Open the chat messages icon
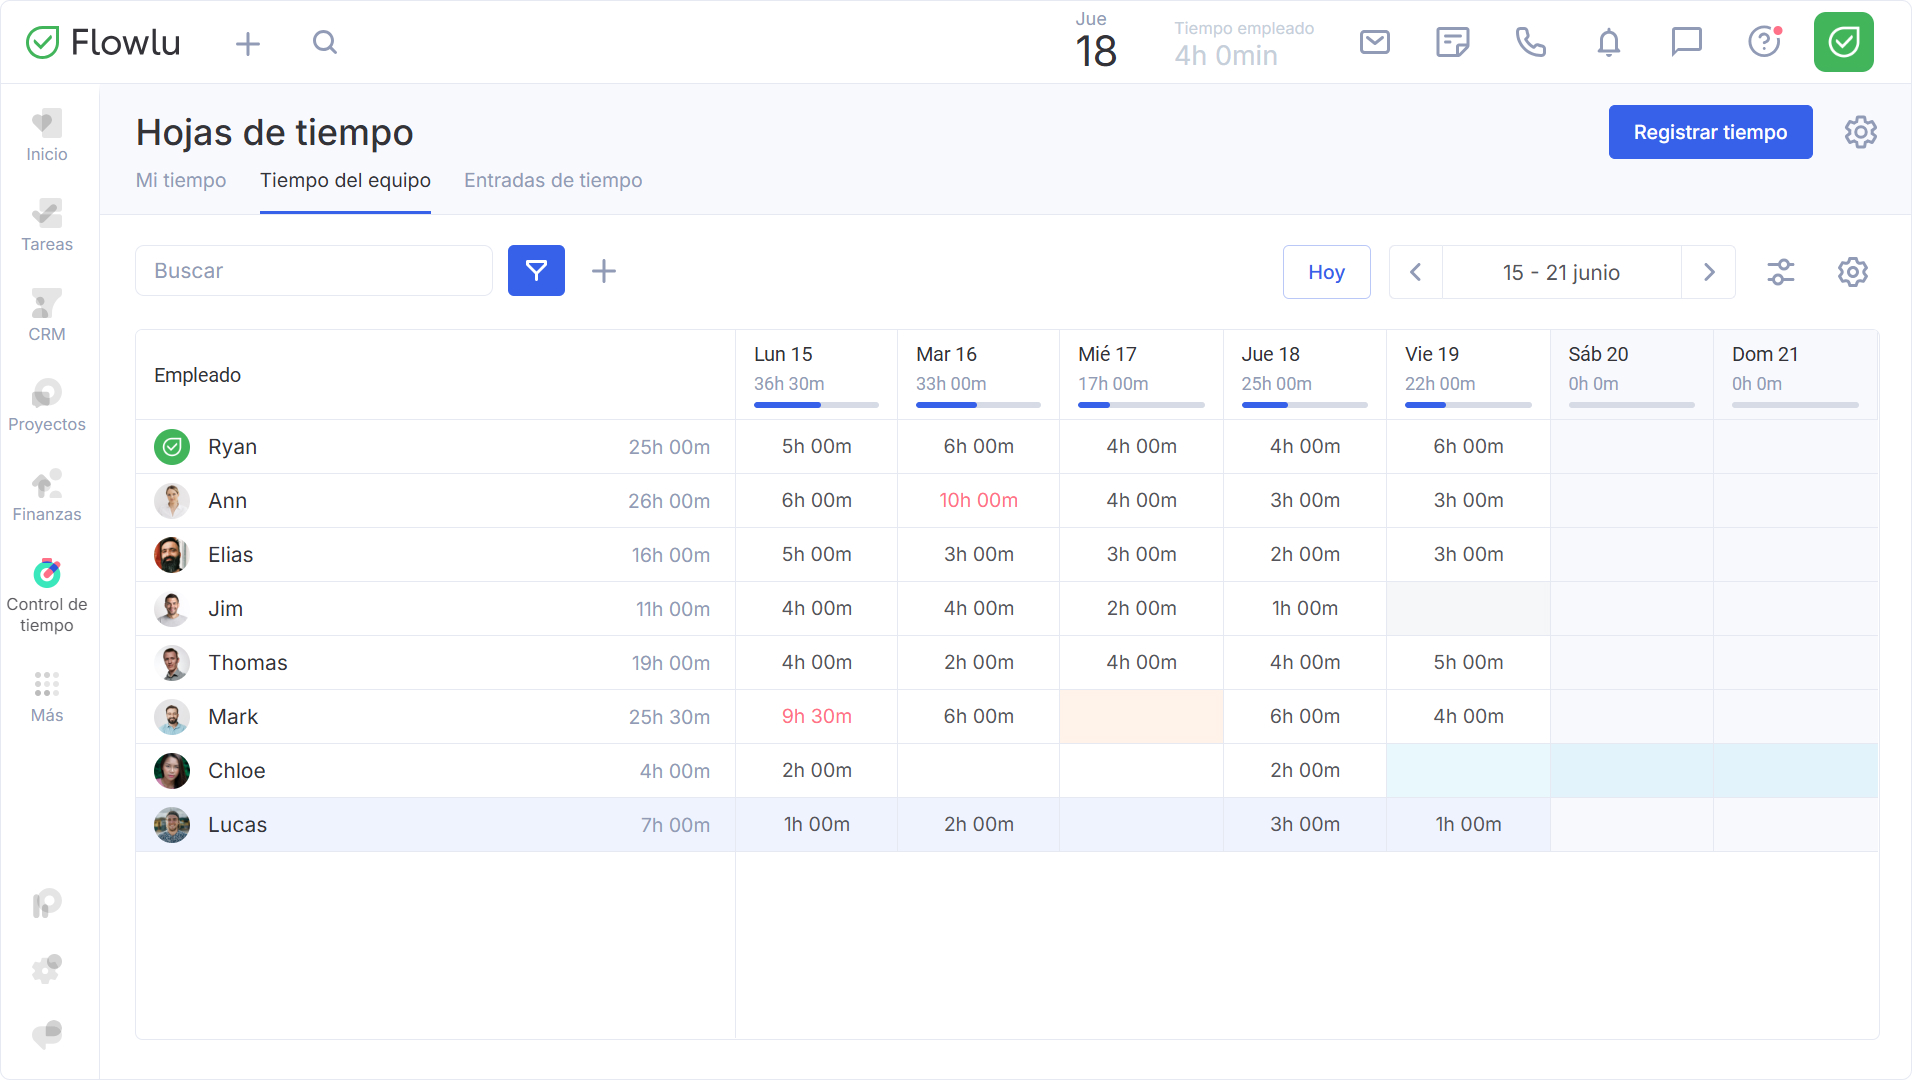The width and height of the screenshot is (1912, 1080). pos(1687,42)
